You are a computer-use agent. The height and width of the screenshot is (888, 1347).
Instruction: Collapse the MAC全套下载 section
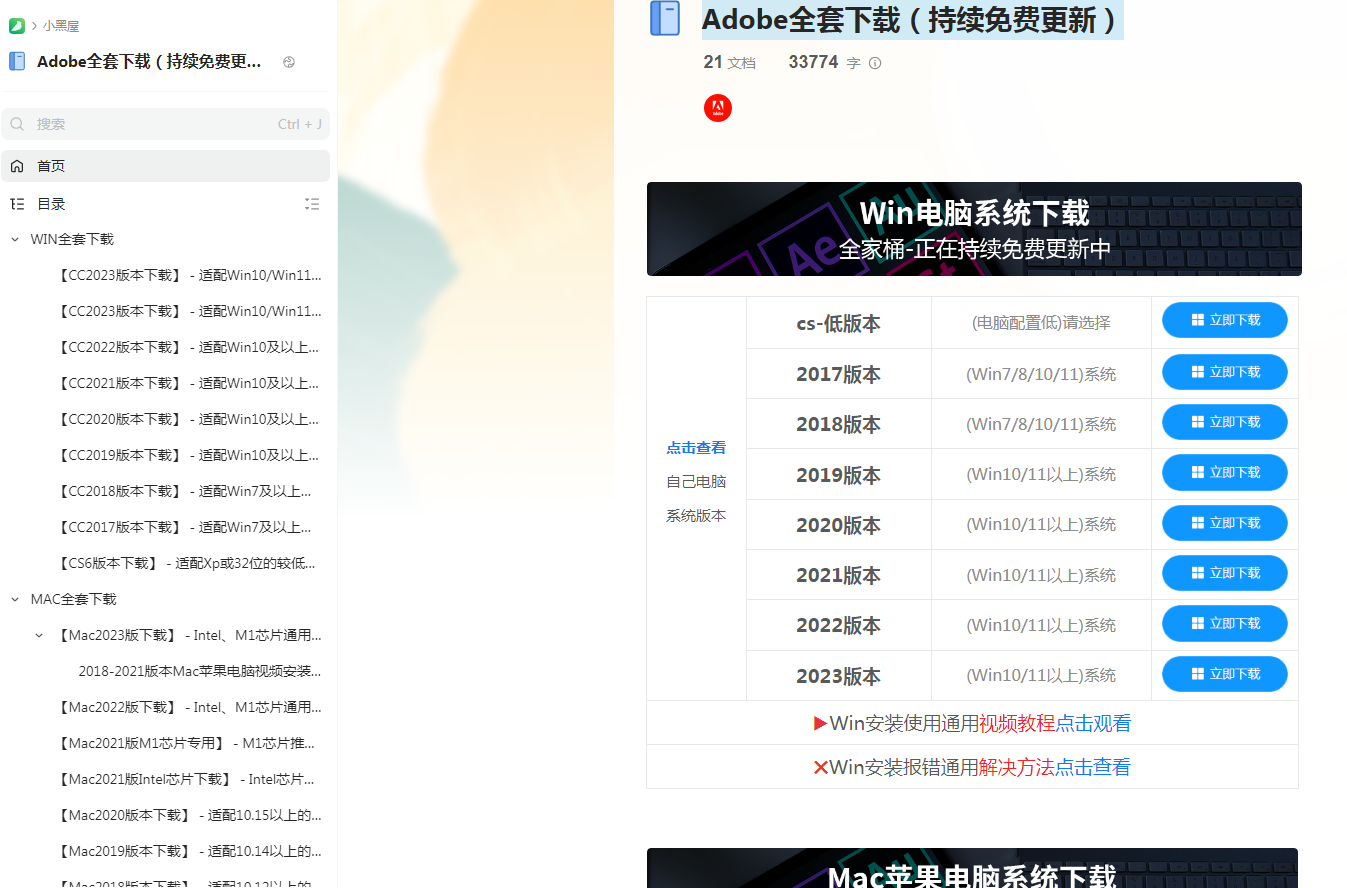pyautogui.click(x=14, y=598)
